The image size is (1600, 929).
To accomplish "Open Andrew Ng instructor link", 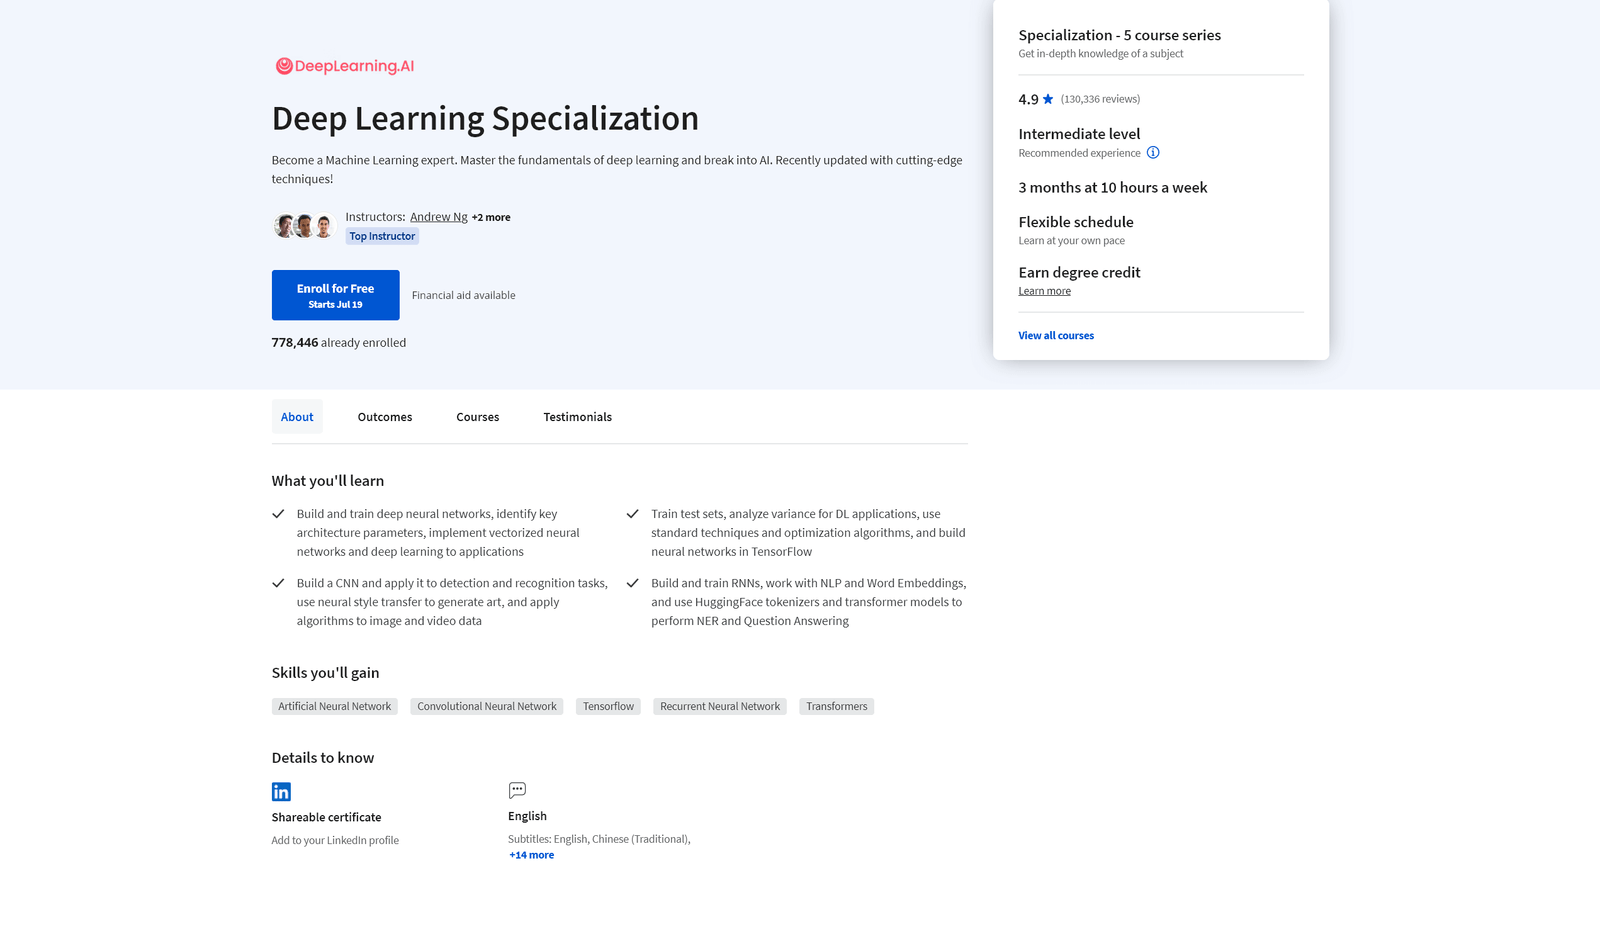I will 439,217.
